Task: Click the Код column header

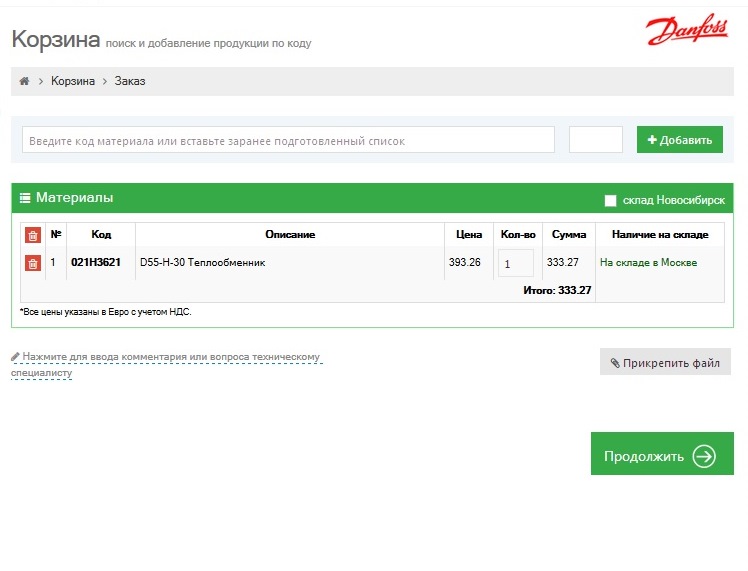Action: click(101, 234)
